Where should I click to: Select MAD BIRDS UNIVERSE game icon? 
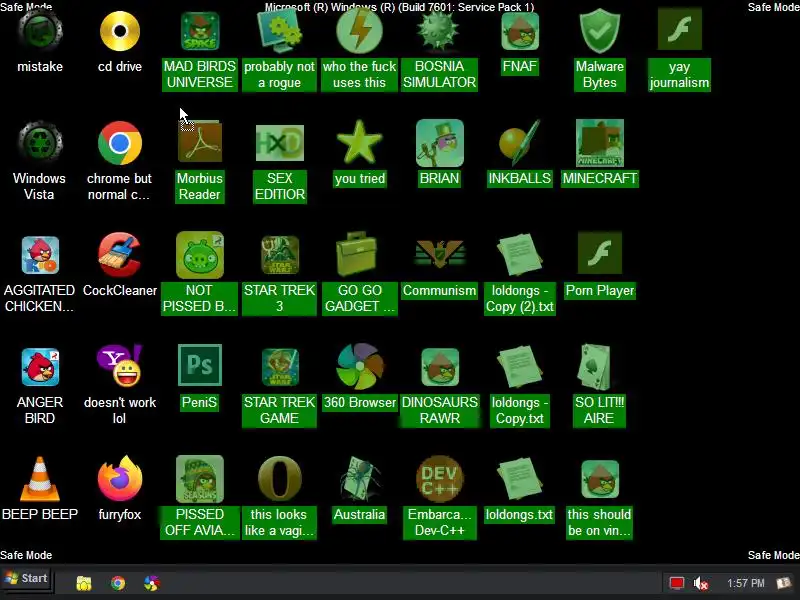pos(200,32)
